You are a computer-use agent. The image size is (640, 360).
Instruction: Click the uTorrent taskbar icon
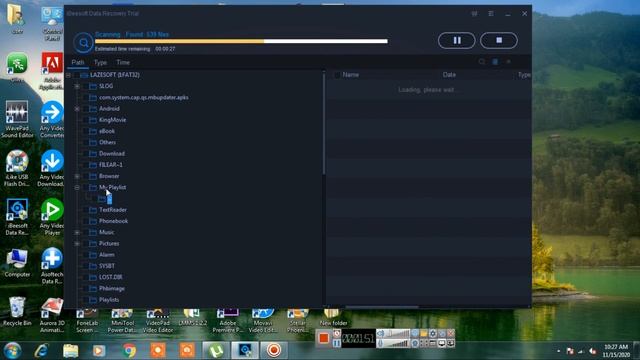[x=216, y=350]
